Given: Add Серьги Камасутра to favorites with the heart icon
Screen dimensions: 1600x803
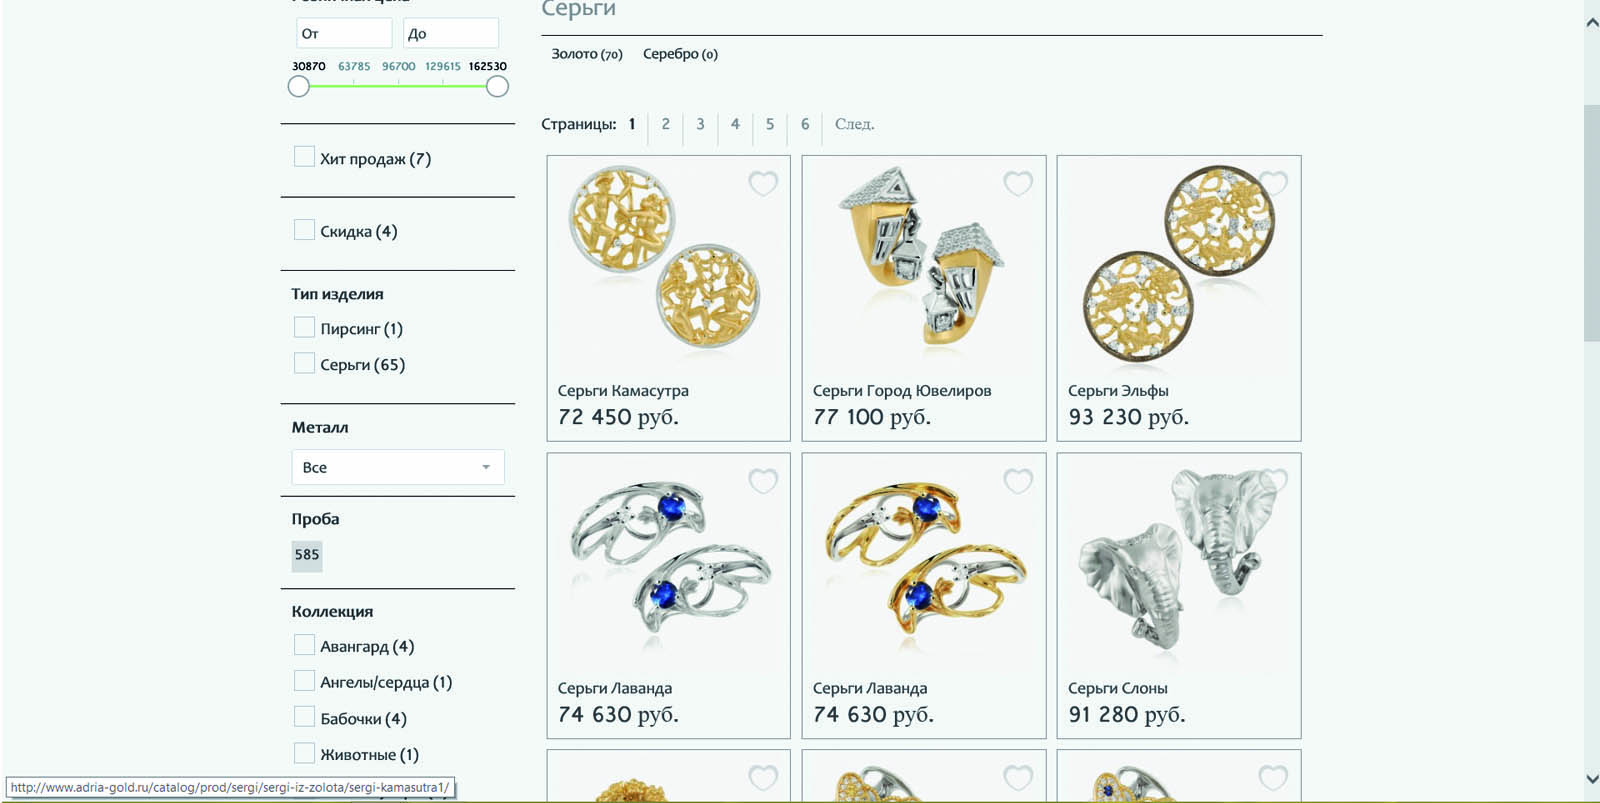Looking at the screenshot, I should (x=763, y=183).
